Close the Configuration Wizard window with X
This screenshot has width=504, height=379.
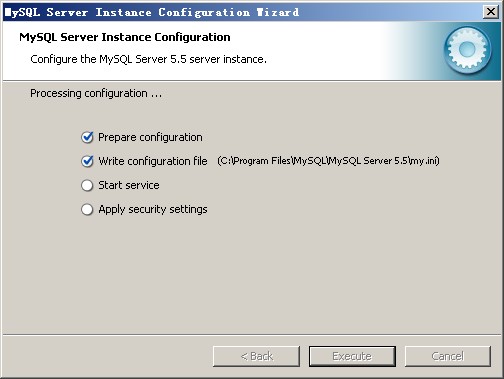coord(491,12)
